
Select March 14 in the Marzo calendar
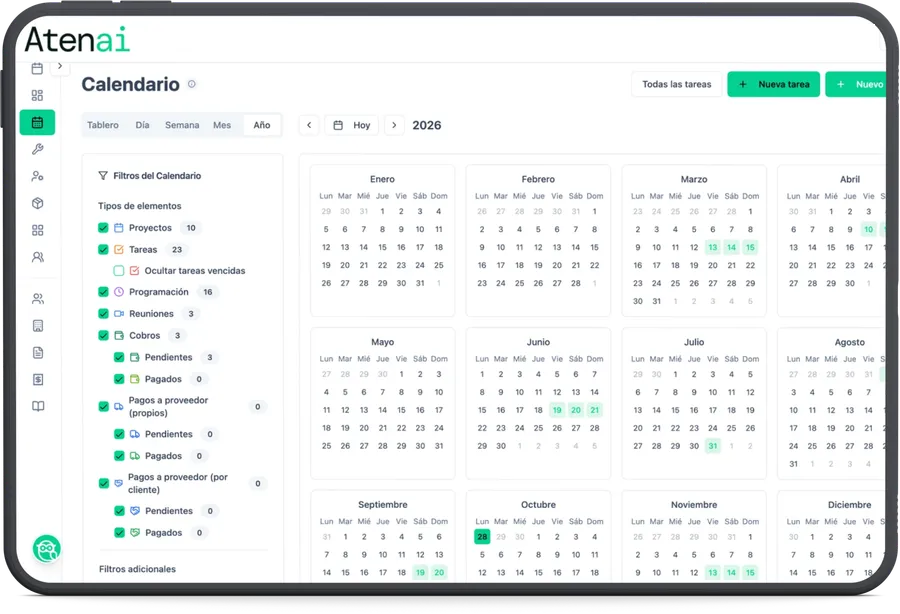pyautogui.click(x=731, y=247)
